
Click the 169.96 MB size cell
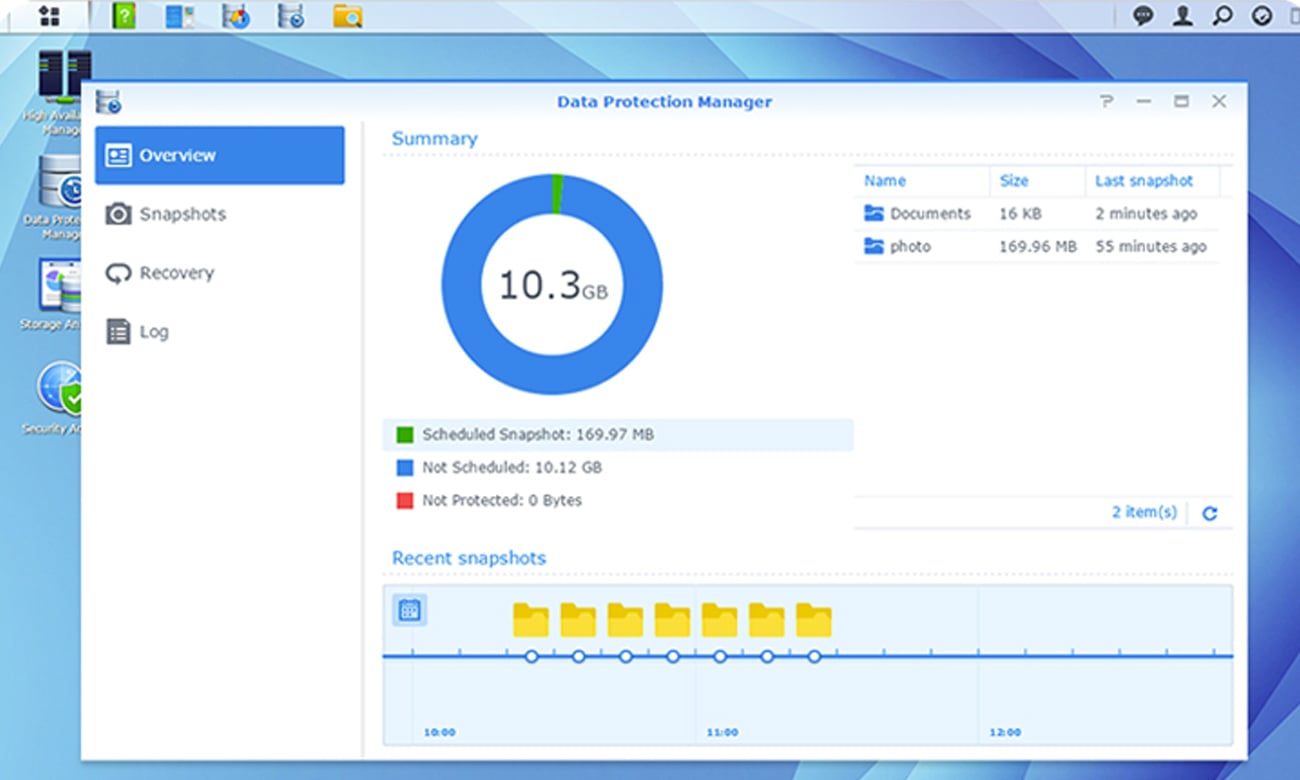pos(1038,246)
